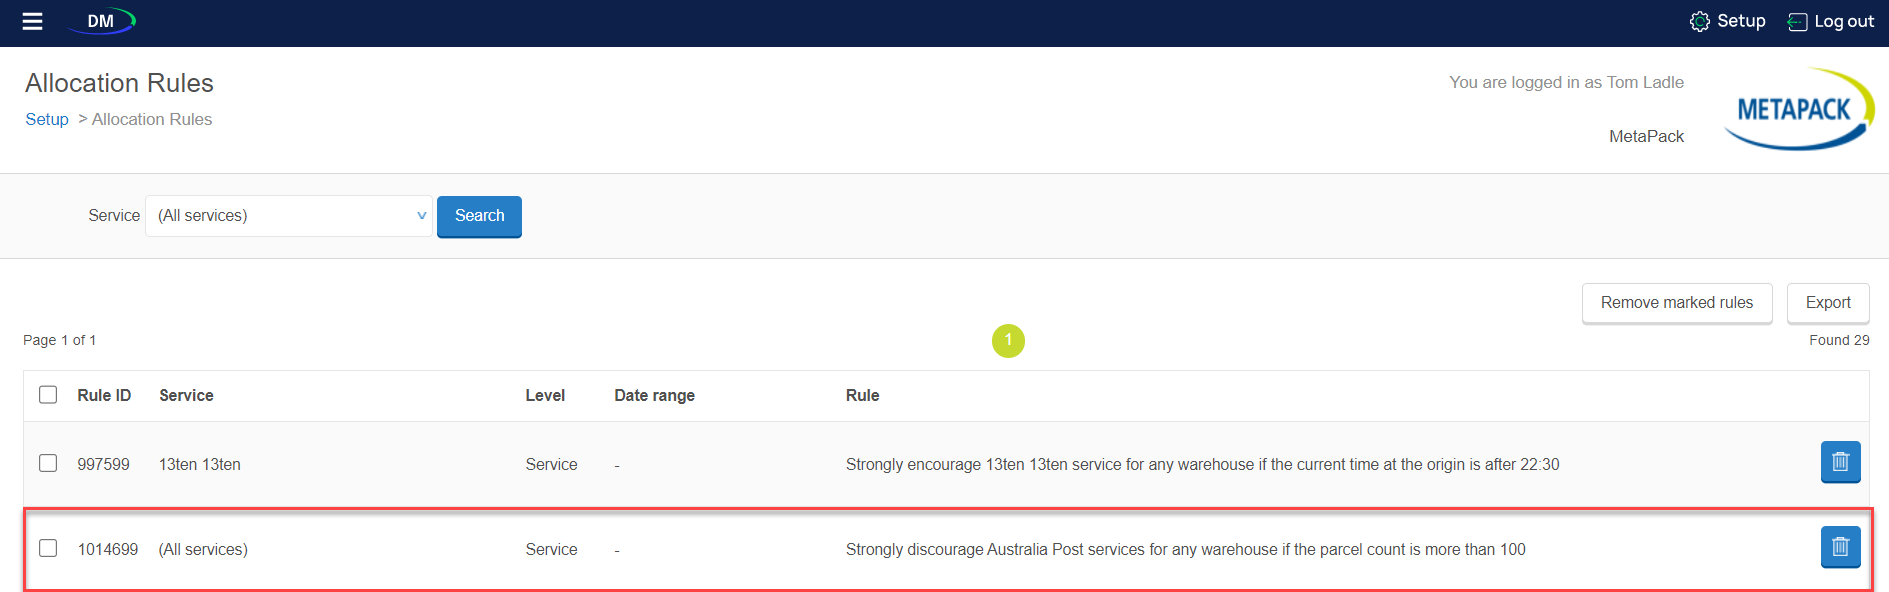The height and width of the screenshot is (592, 1889).
Task: Open the Service dropdown showing (All services)
Action: (289, 216)
